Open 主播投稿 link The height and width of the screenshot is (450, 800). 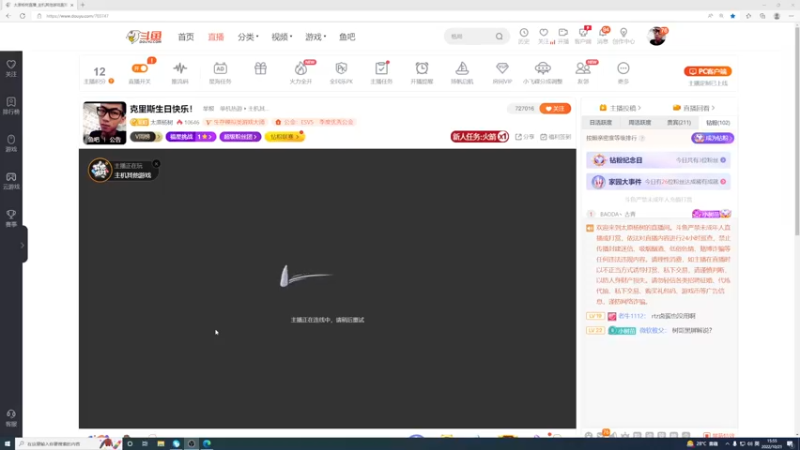(x=619, y=108)
